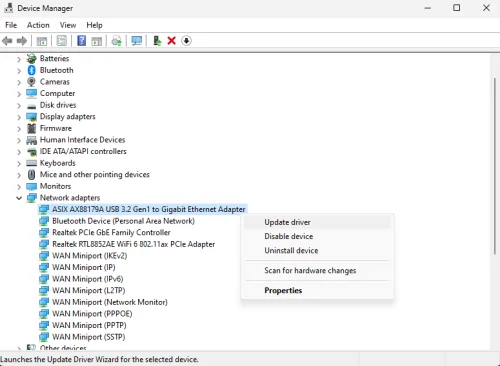This screenshot has height=366, width=500.
Task: Select Scan for hardware changes menu entry
Action: pos(317,270)
